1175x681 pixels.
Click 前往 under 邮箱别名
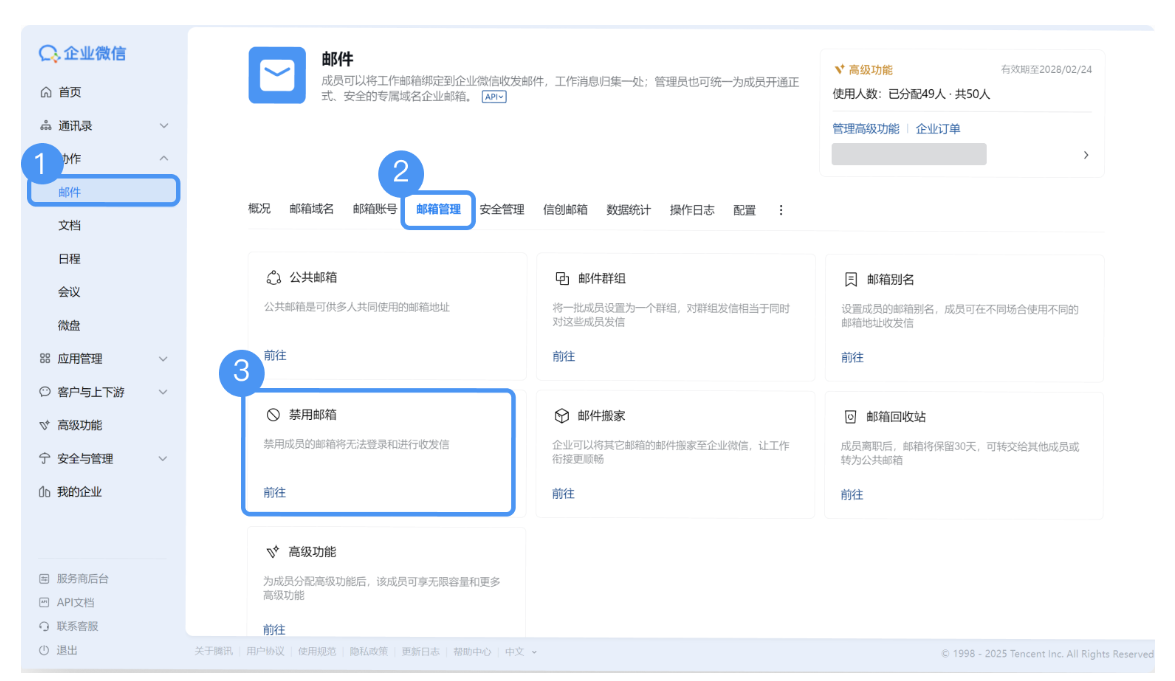(x=852, y=357)
